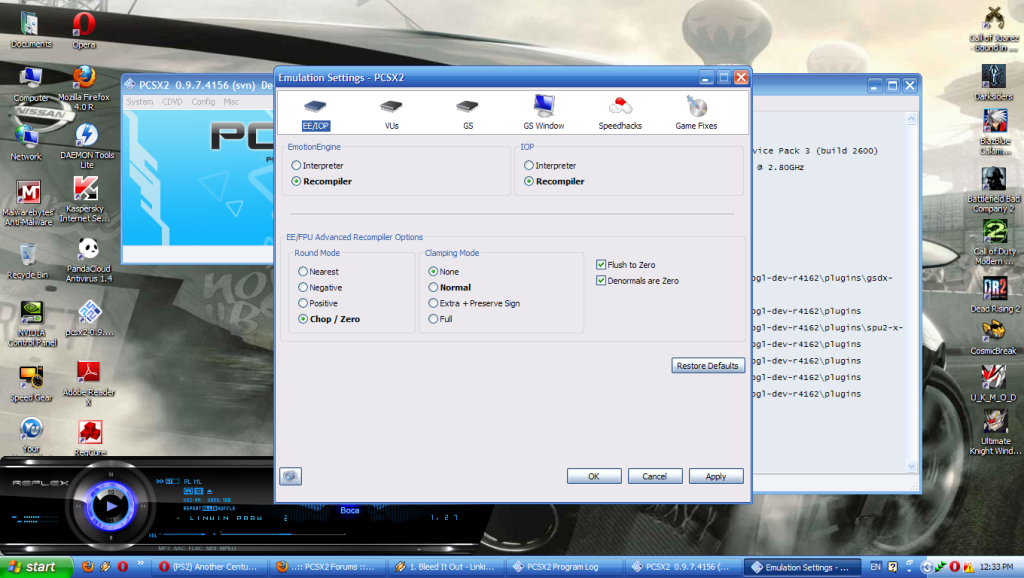Select the Recycle Bin desktop icon
Screen dimensions: 1024x578
pos(27,261)
